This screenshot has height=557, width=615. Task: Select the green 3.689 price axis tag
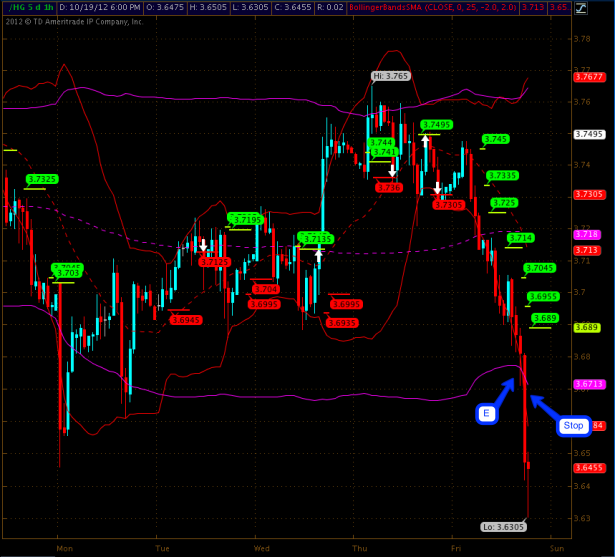click(x=587, y=327)
